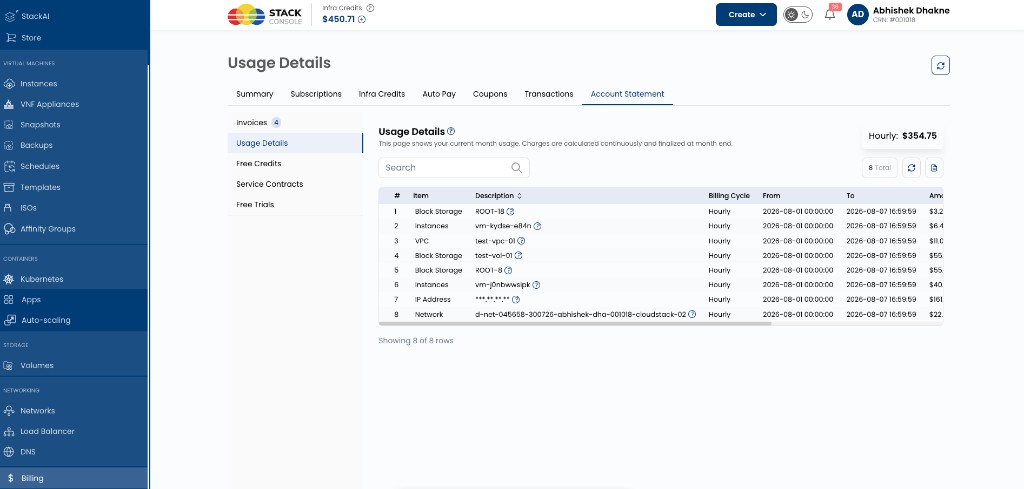The width and height of the screenshot is (1024, 489).
Task: Click info icon next to vm-j0nbwwsipk
Action: (536, 285)
